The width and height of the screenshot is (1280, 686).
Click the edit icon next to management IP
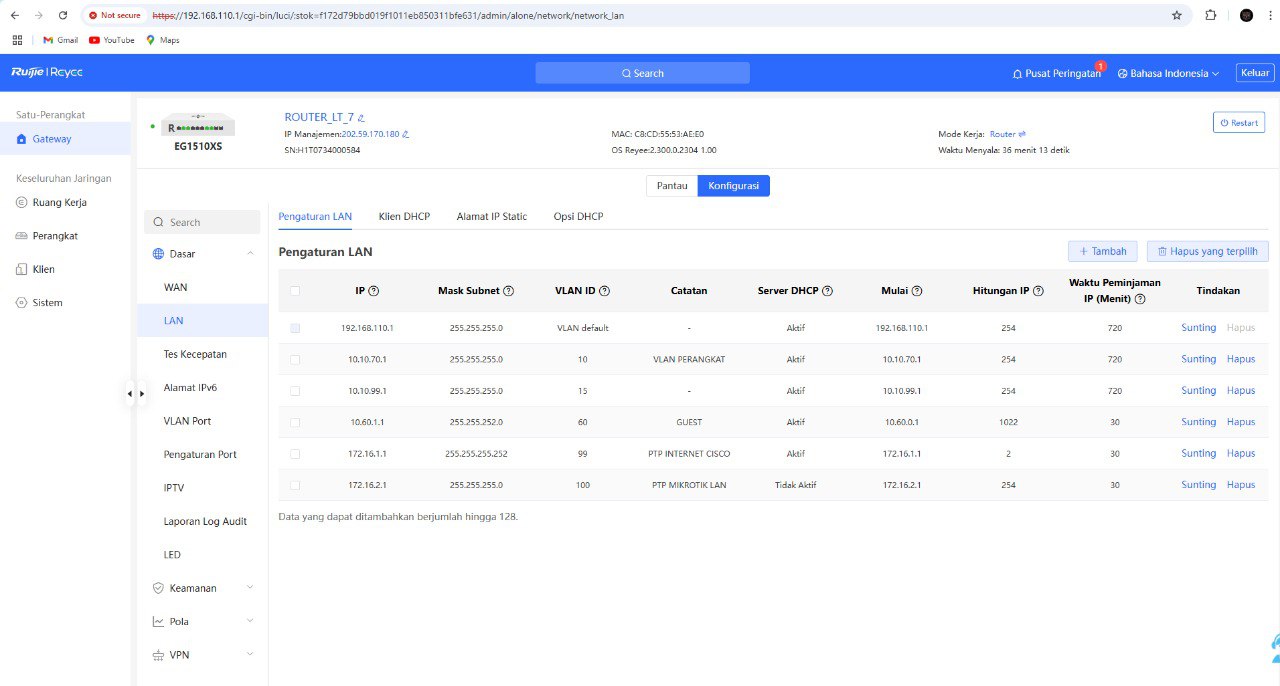point(405,134)
